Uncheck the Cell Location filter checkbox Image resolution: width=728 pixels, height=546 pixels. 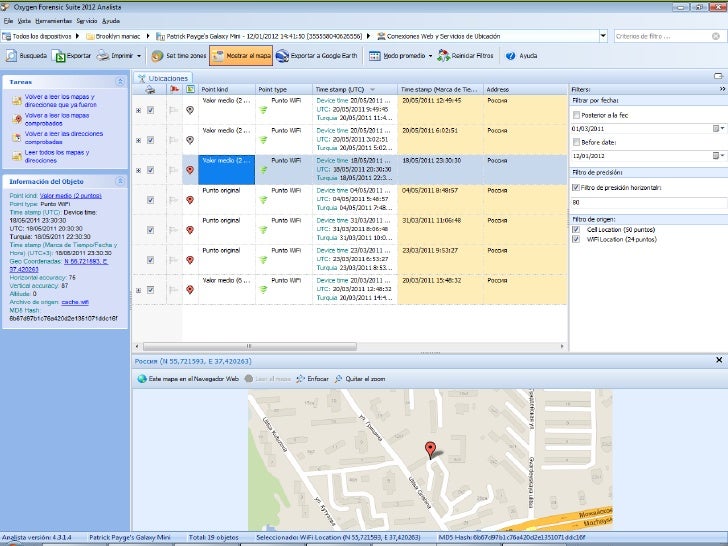point(575,229)
